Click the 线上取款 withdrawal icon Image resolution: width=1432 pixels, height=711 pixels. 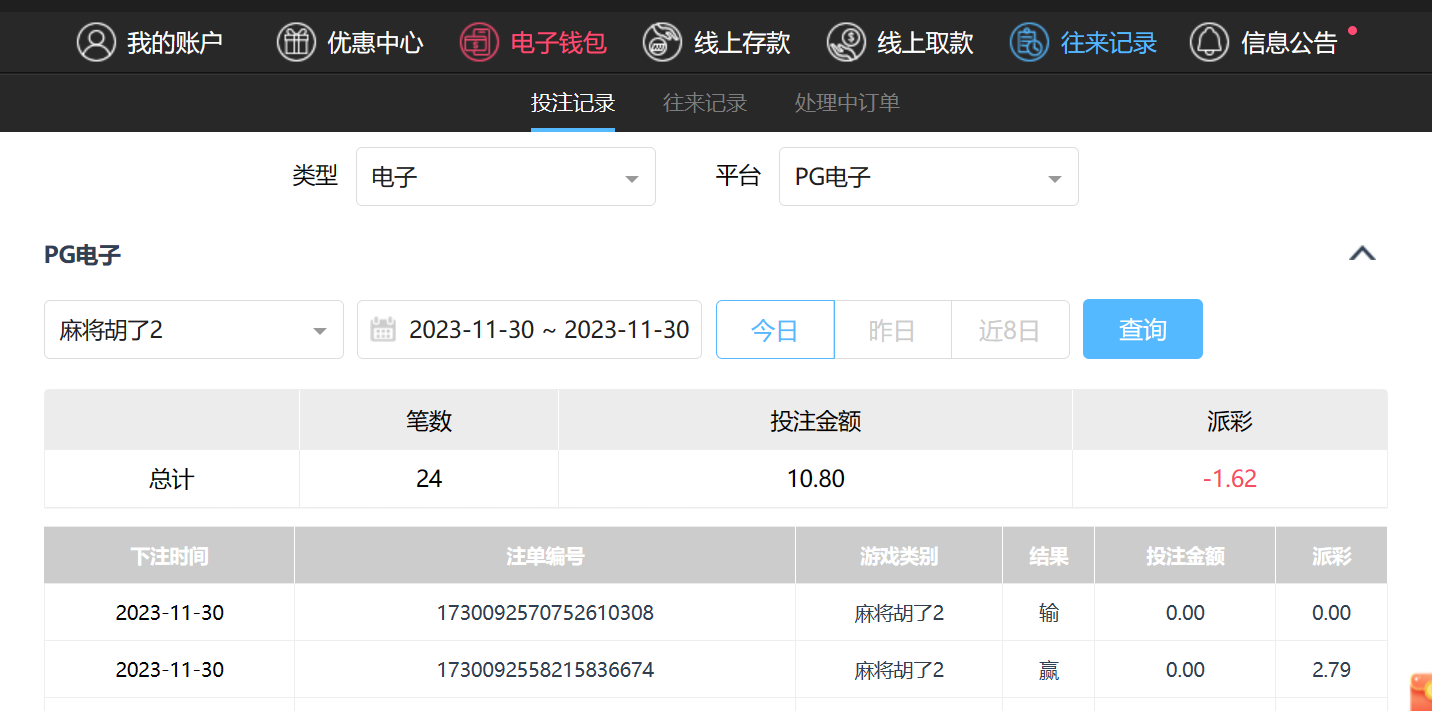(846, 42)
